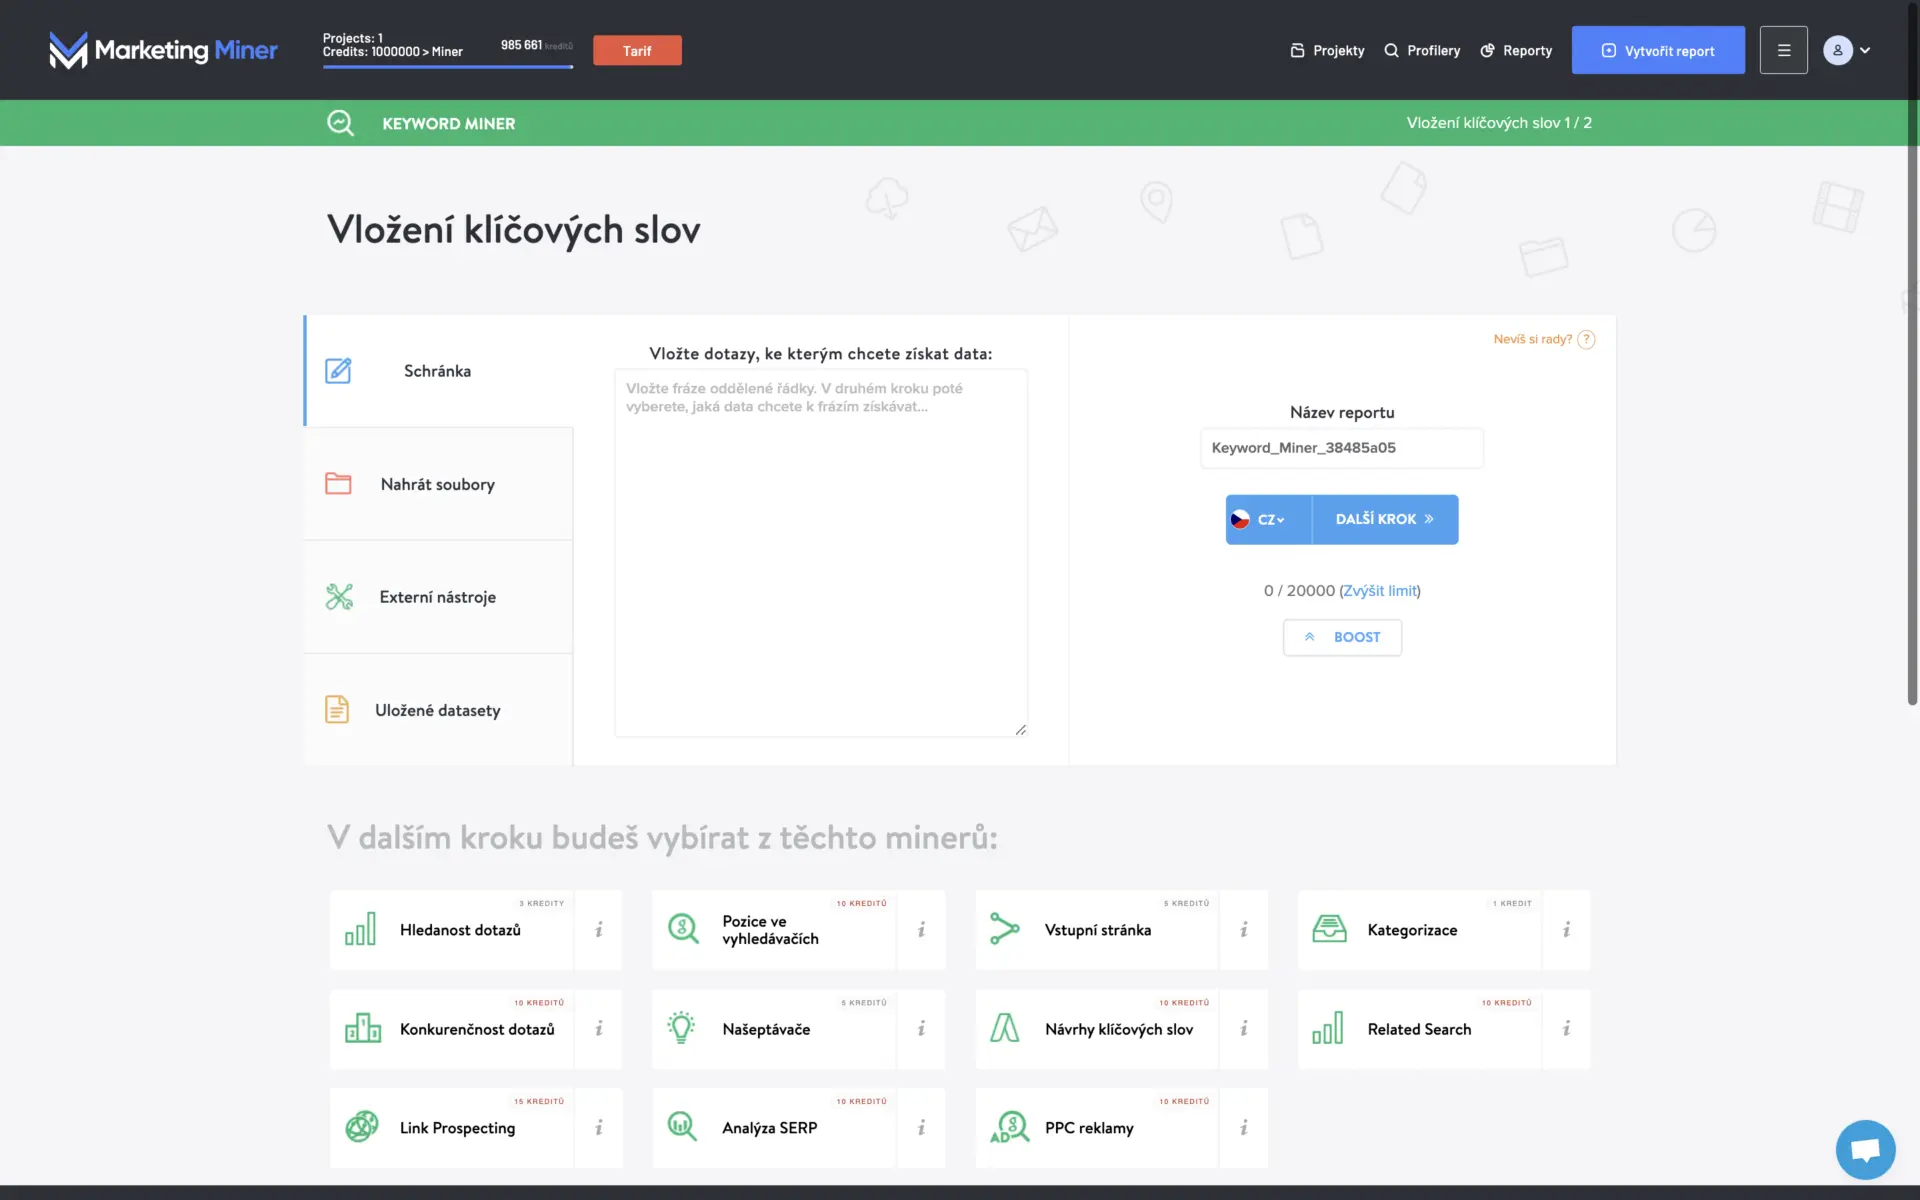Select the Nahrát soubory tab
This screenshot has height=1200, width=1920.
click(438, 484)
